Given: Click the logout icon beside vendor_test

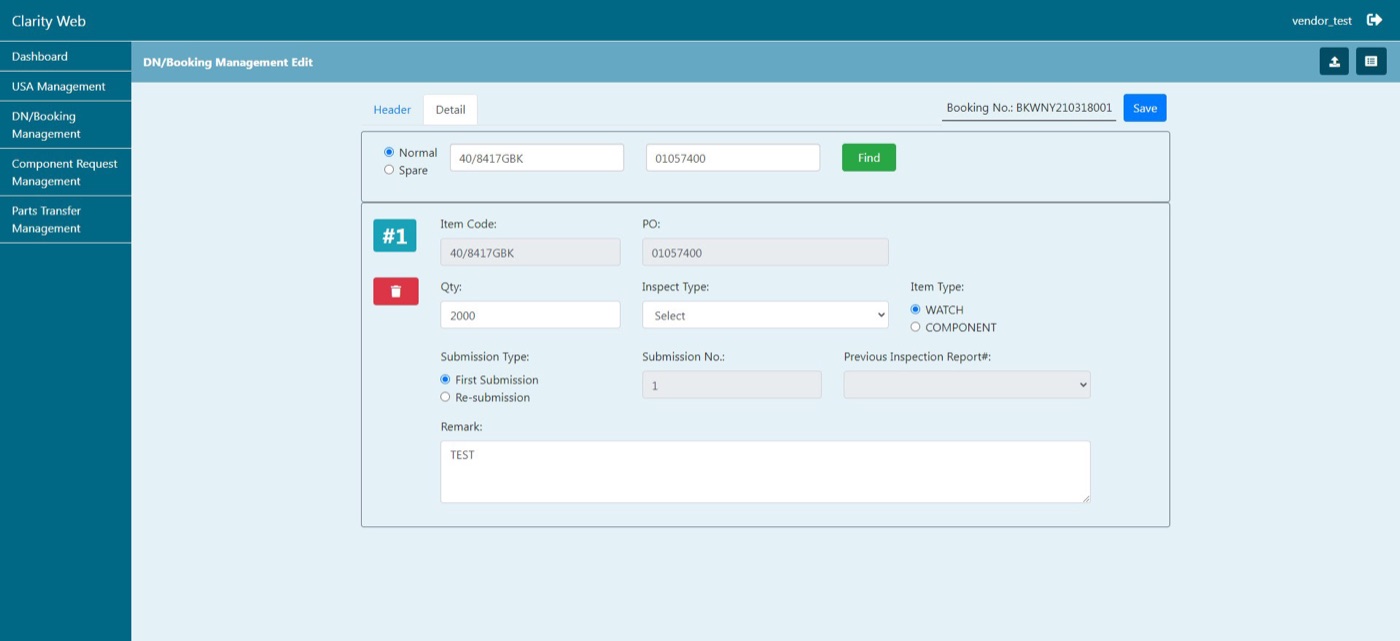Looking at the screenshot, I should pos(1375,20).
